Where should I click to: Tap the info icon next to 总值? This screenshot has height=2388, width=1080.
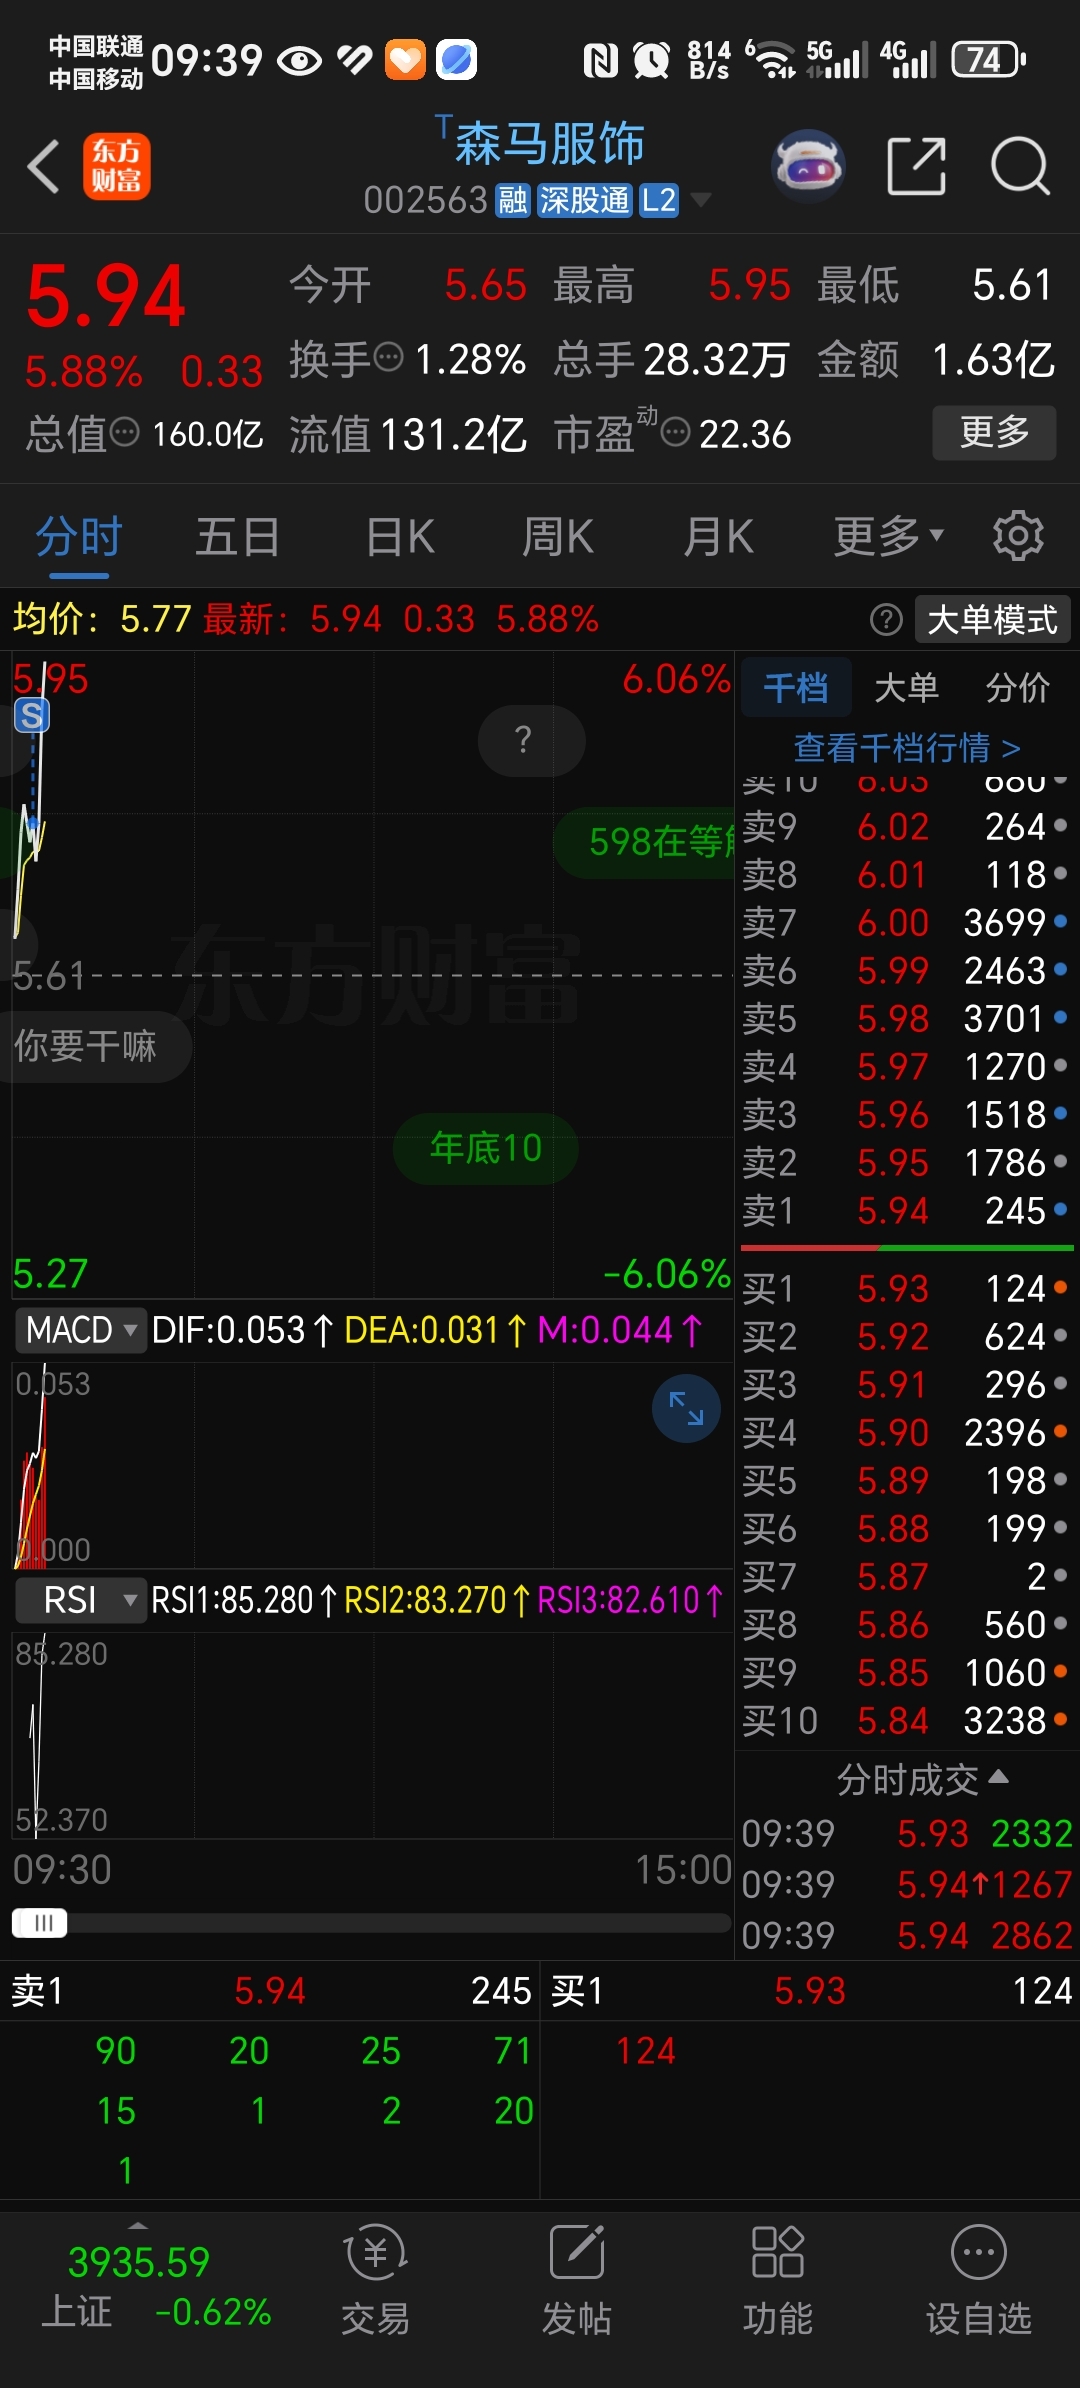(124, 432)
